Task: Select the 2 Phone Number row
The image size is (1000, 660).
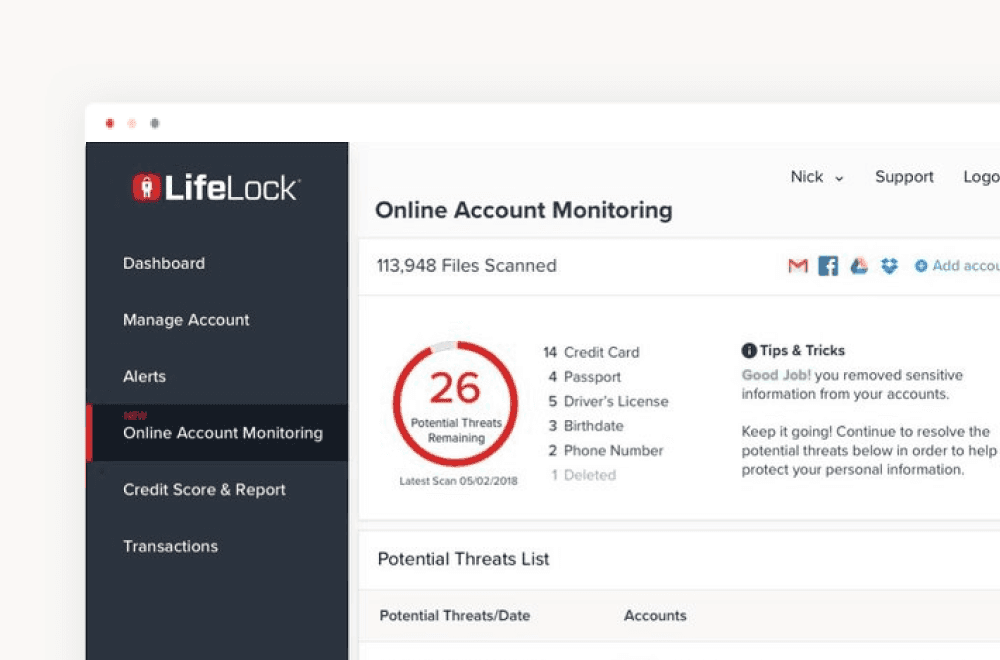Action: click(605, 450)
